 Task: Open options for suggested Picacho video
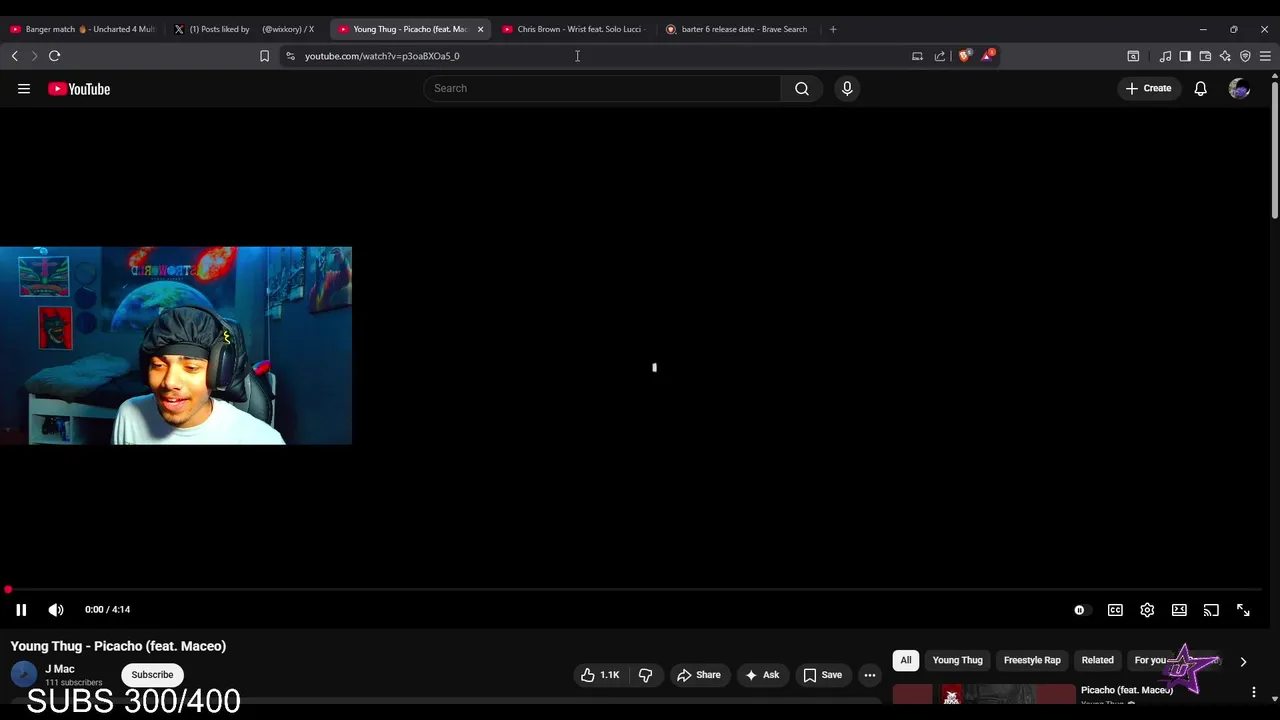tap(1254, 692)
